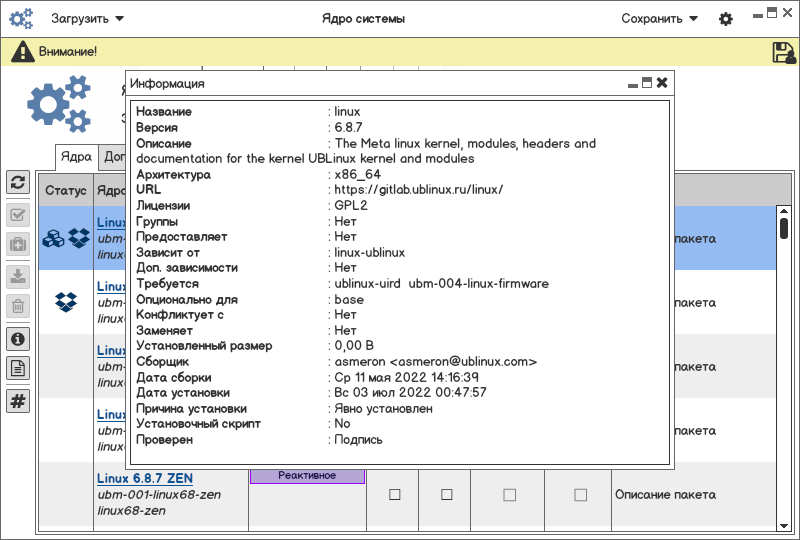Screen dimensions: 800x540
Task: Toggle last checkbox in Linux 6.8.7 ZEN row
Action: 580,494
